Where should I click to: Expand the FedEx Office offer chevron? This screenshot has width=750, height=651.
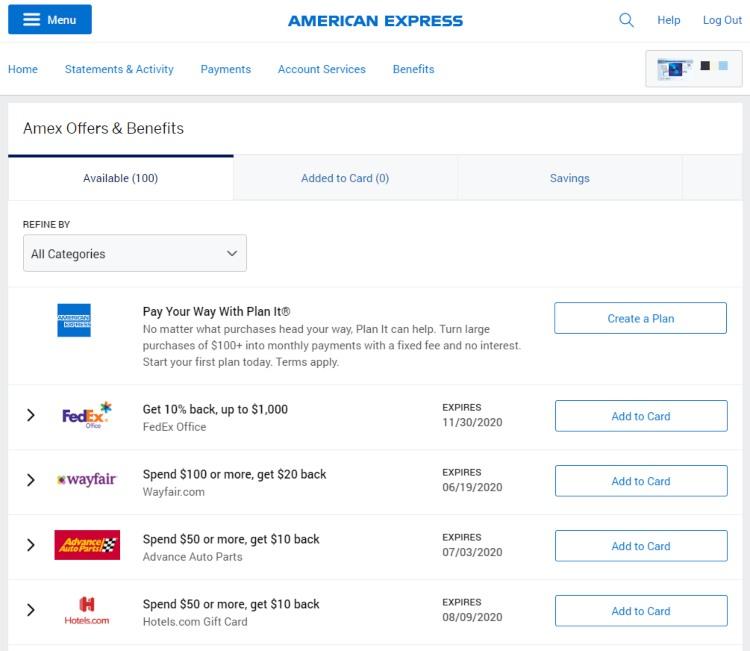coord(31,415)
